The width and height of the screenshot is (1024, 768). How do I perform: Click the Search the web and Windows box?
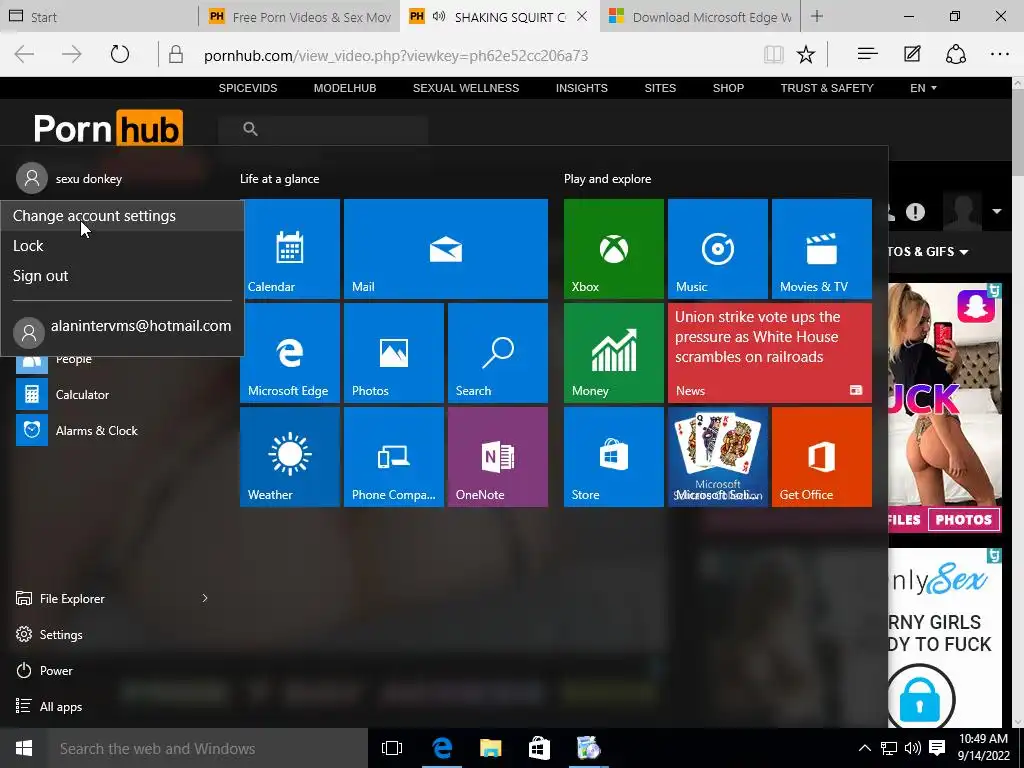(x=208, y=748)
